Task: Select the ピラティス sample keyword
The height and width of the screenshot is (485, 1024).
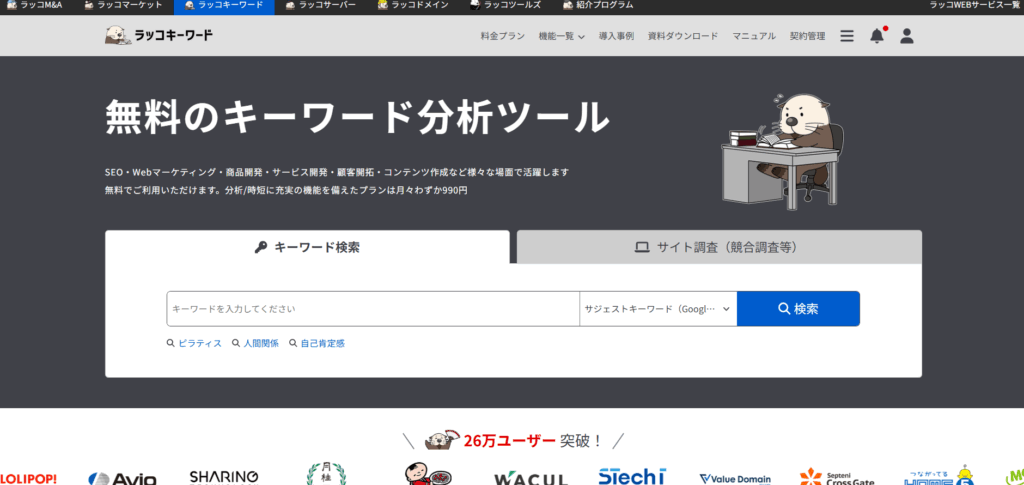Action: point(200,343)
